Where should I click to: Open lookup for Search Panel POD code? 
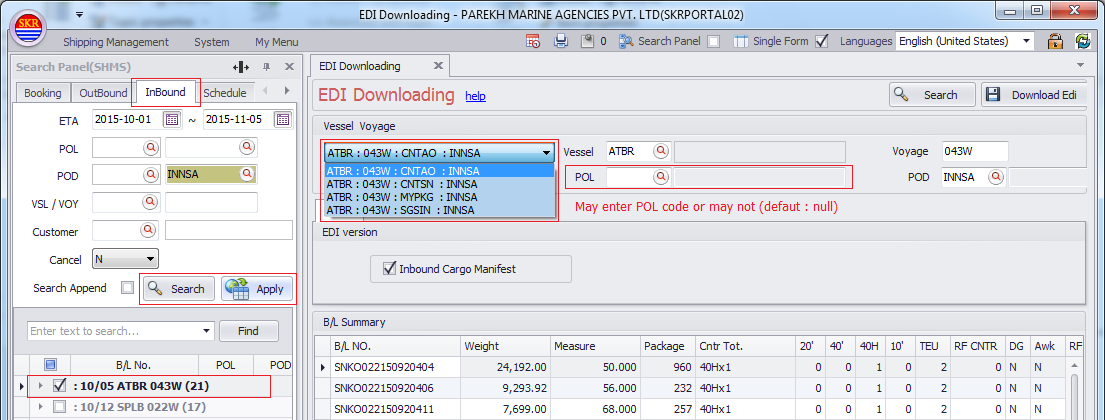151,174
